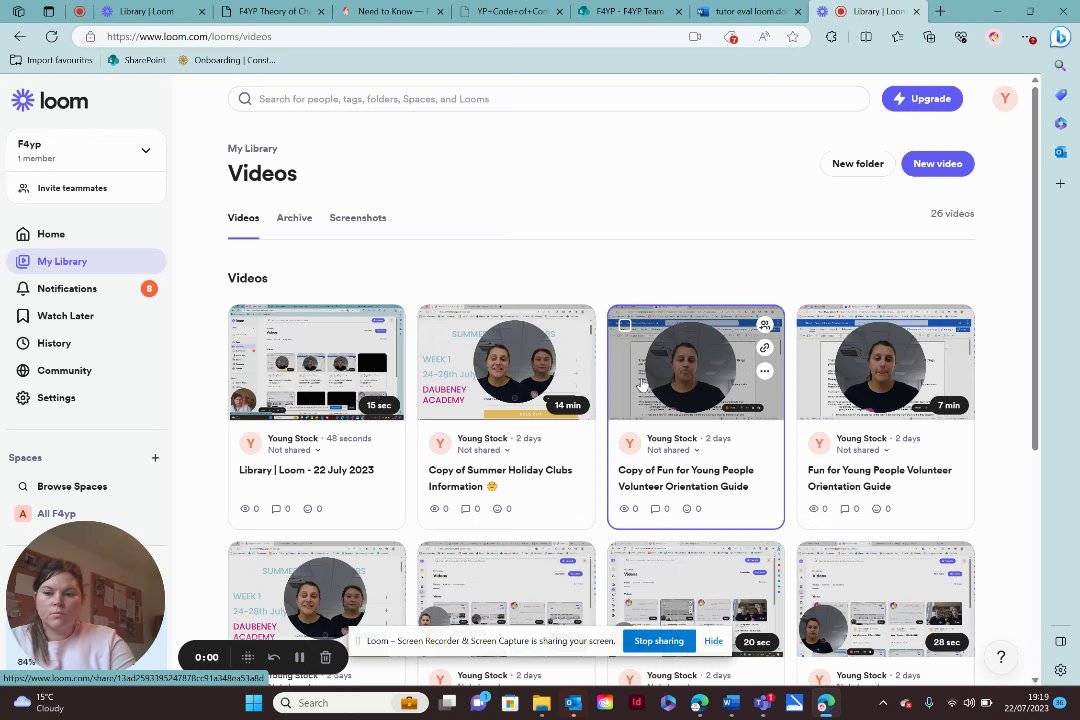Click the taskbar Search box
The height and width of the screenshot is (720, 1080).
coord(351,703)
